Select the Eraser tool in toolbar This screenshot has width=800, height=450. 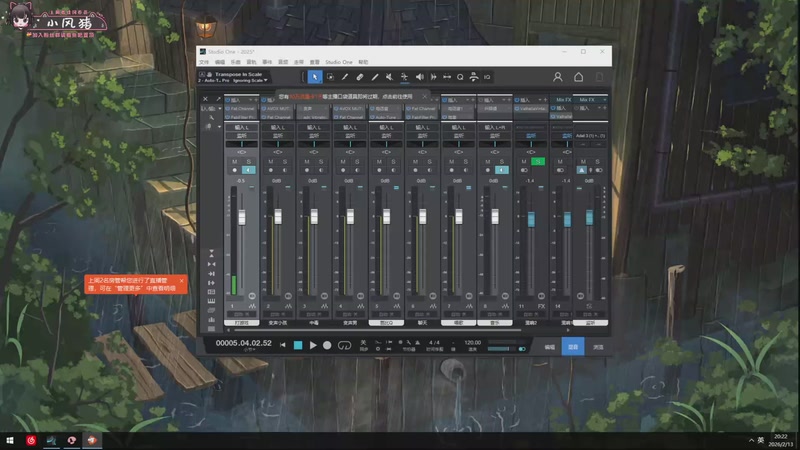[360, 76]
